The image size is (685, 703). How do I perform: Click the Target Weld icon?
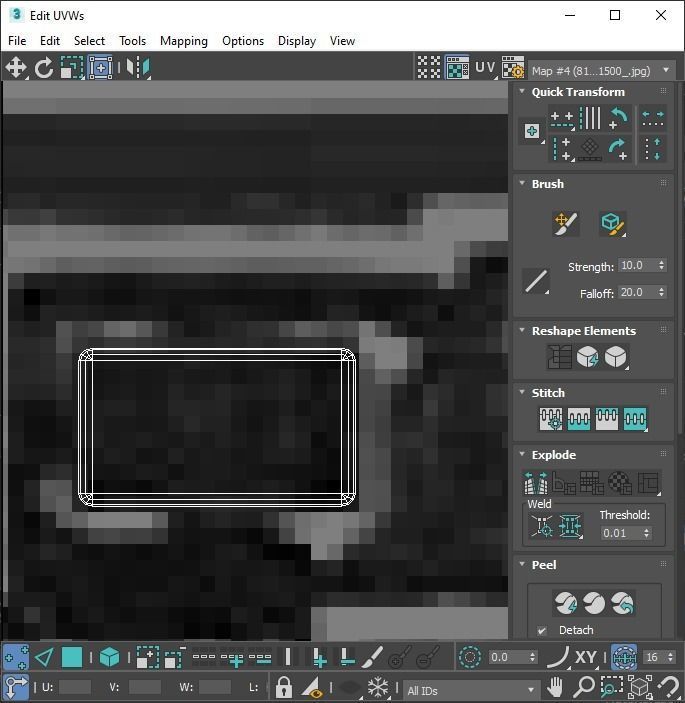[x=542, y=525]
